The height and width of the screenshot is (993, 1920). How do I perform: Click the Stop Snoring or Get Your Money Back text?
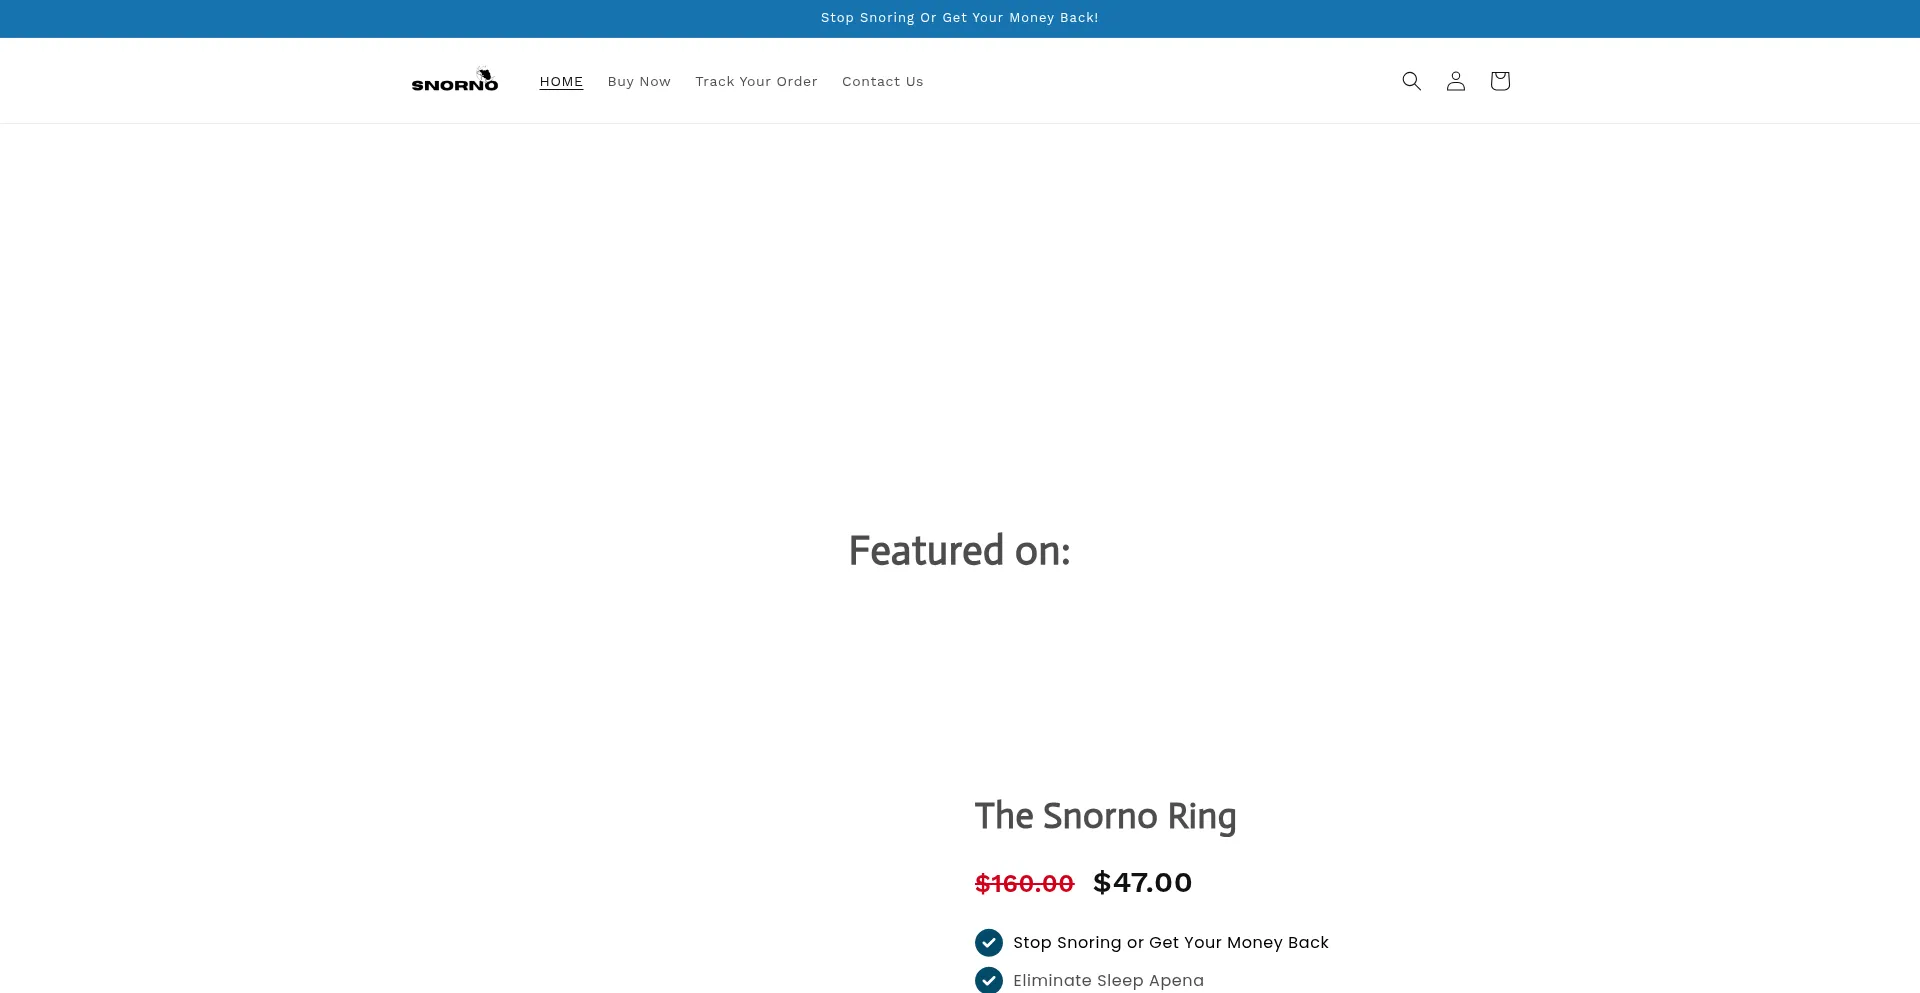tap(1169, 942)
